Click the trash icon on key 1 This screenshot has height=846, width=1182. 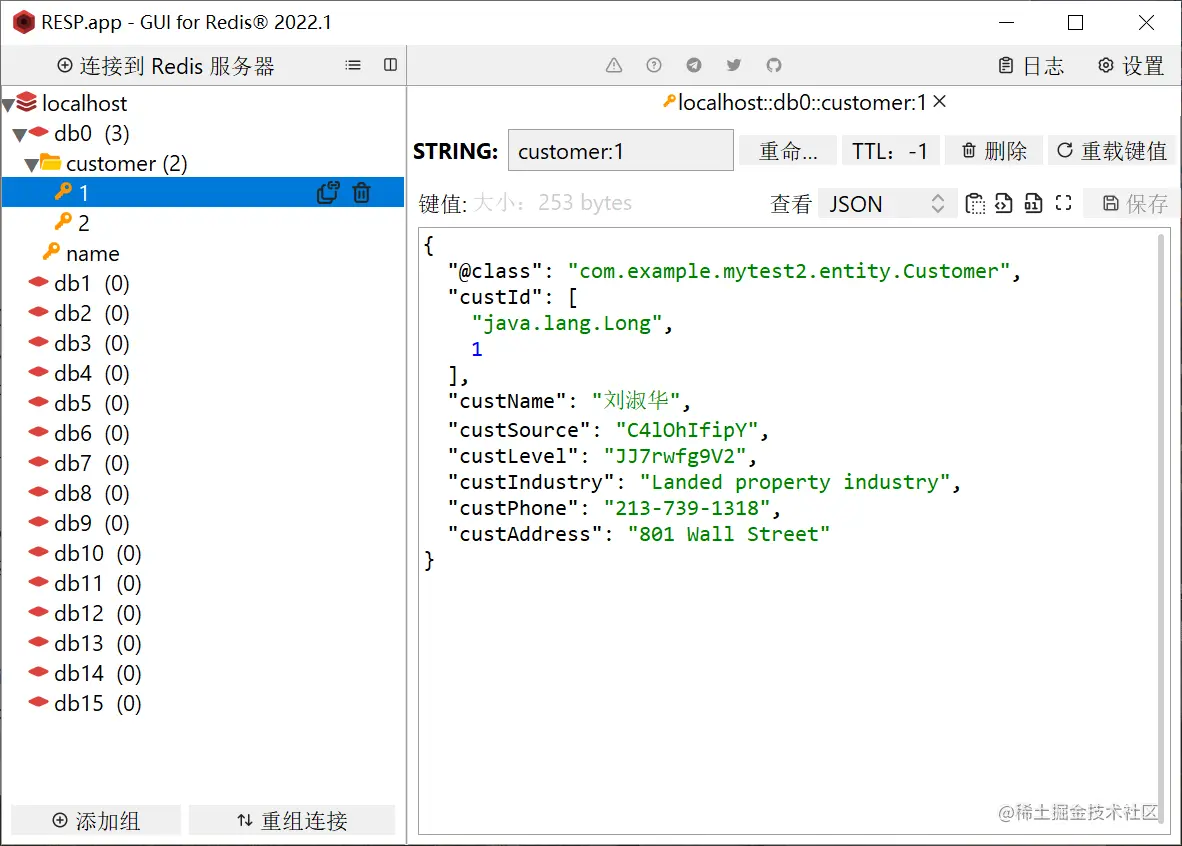[x=362, y=193]
